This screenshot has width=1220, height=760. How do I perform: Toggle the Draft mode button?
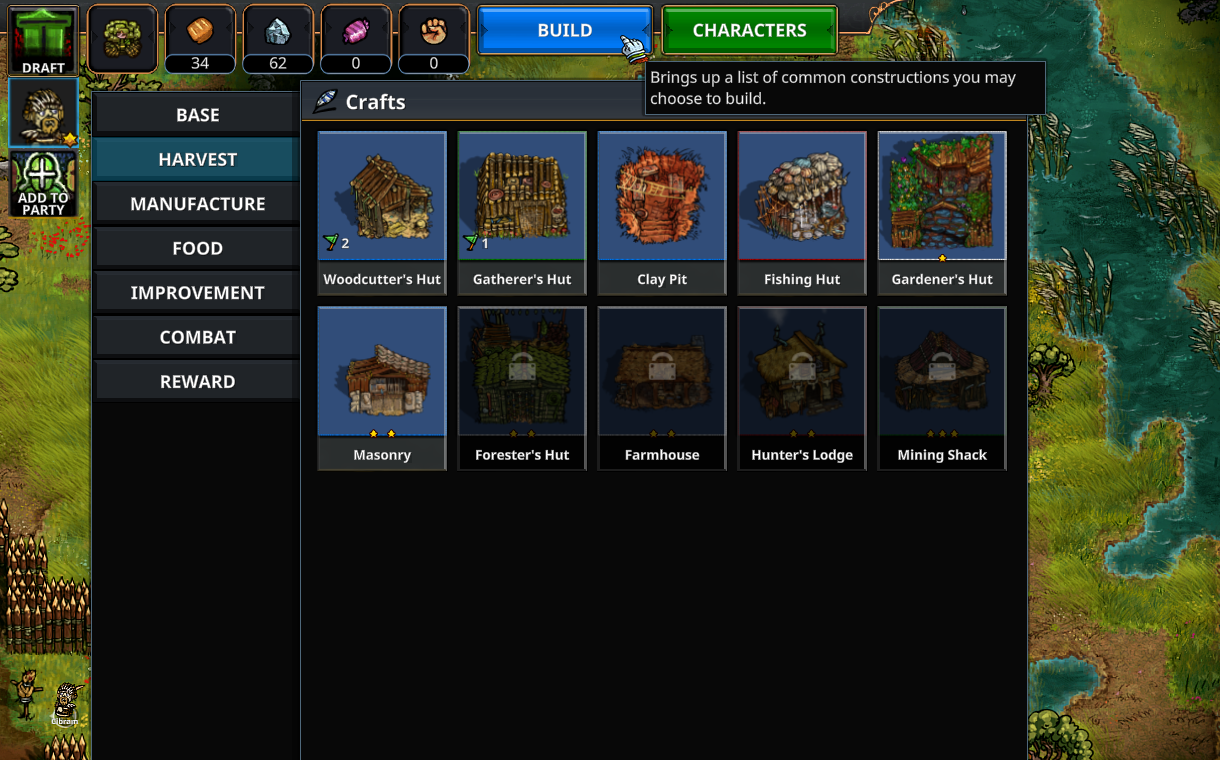point(43,41)
